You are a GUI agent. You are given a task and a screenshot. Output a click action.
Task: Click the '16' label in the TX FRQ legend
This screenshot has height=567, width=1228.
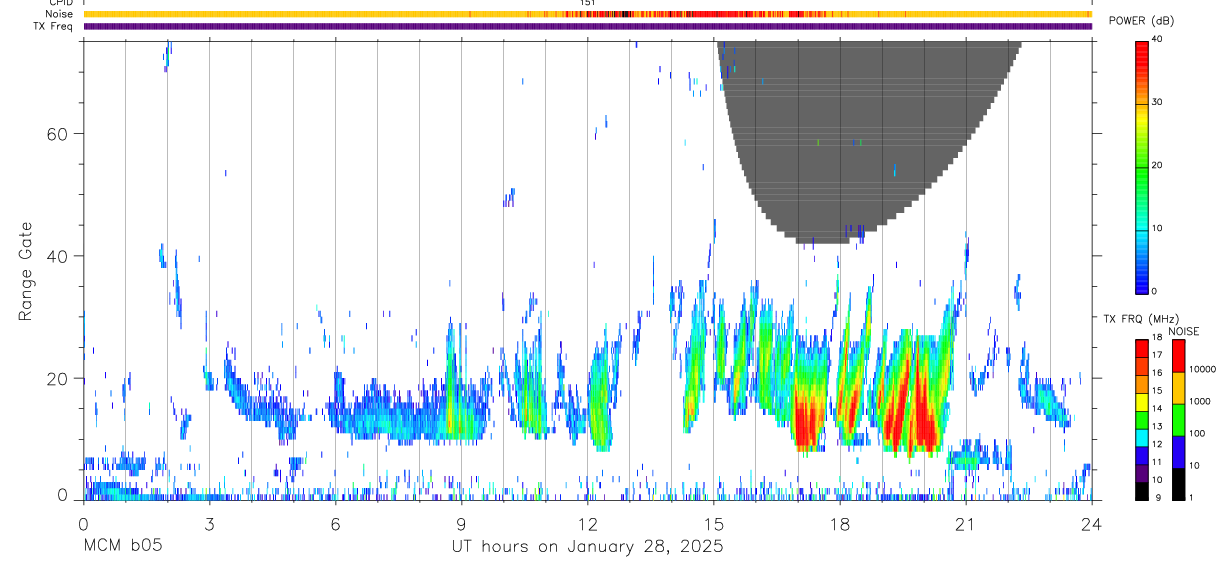pos(1157,373)
